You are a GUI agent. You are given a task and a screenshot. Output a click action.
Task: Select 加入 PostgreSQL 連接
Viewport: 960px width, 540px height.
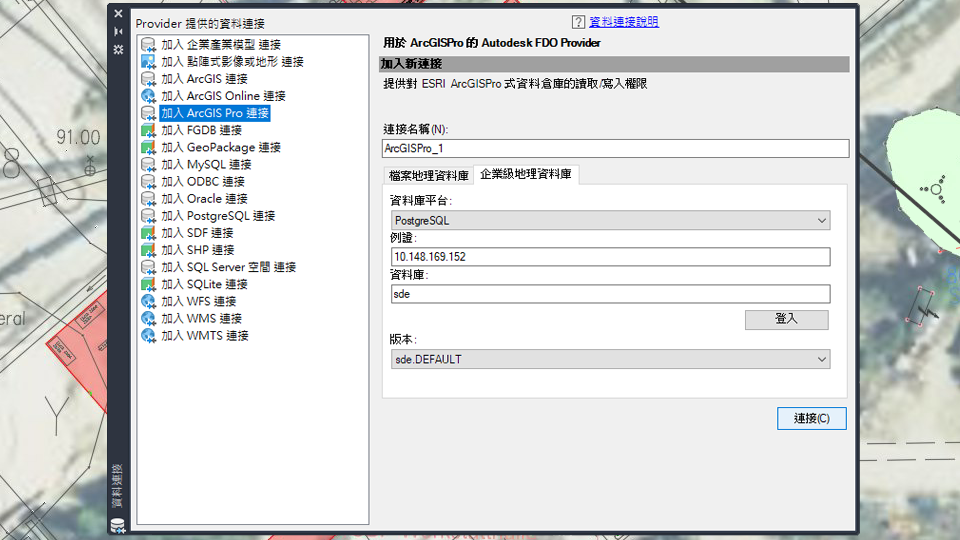[x=218, y=216]
